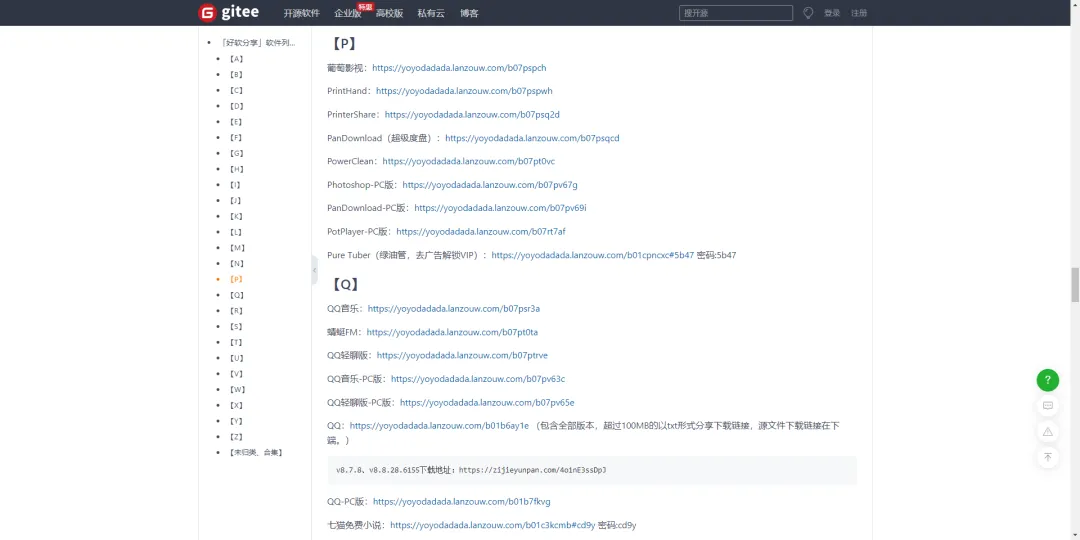Open the QQ link ending b01b6ay1e
Image resolution: width=1080 pixels, height=540 pixels.
tap(439, 426)
